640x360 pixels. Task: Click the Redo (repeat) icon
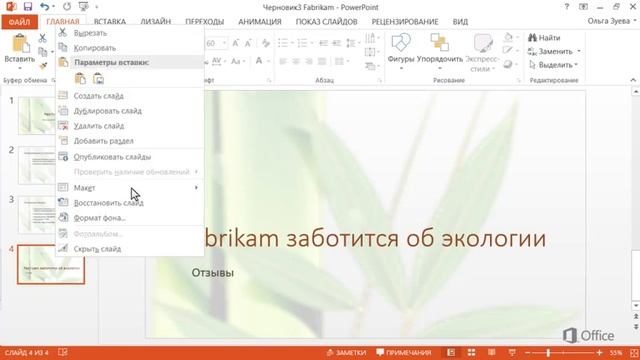[67, 7]
